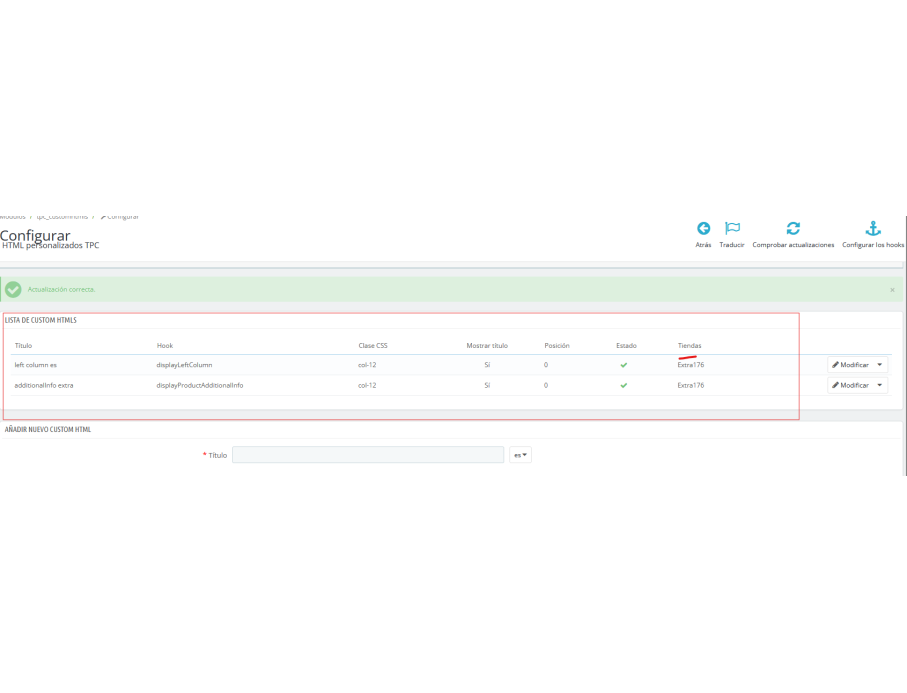
Task: Click col-12 in the left column es row
Action: pos(367,365)
